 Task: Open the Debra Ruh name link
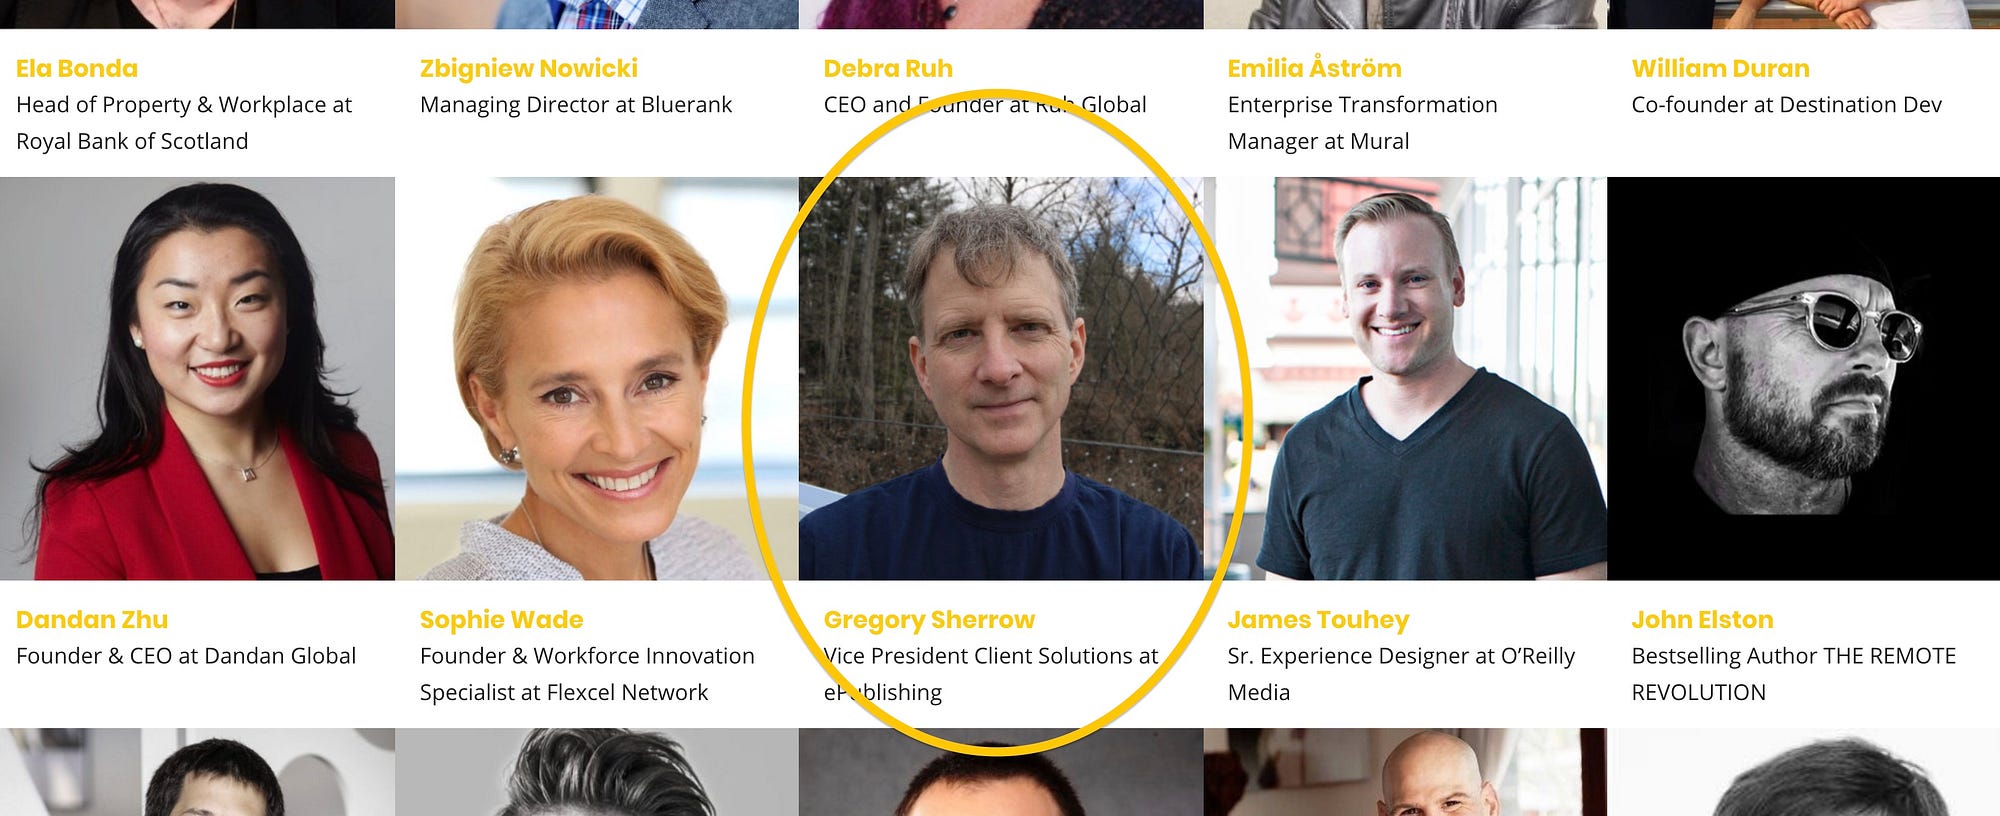888,68
